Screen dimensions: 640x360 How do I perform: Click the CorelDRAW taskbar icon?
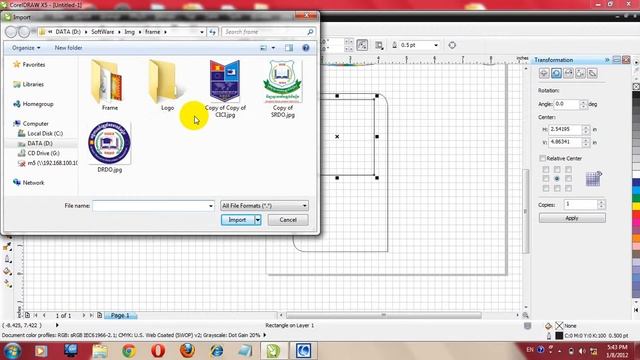coord(273,351)
